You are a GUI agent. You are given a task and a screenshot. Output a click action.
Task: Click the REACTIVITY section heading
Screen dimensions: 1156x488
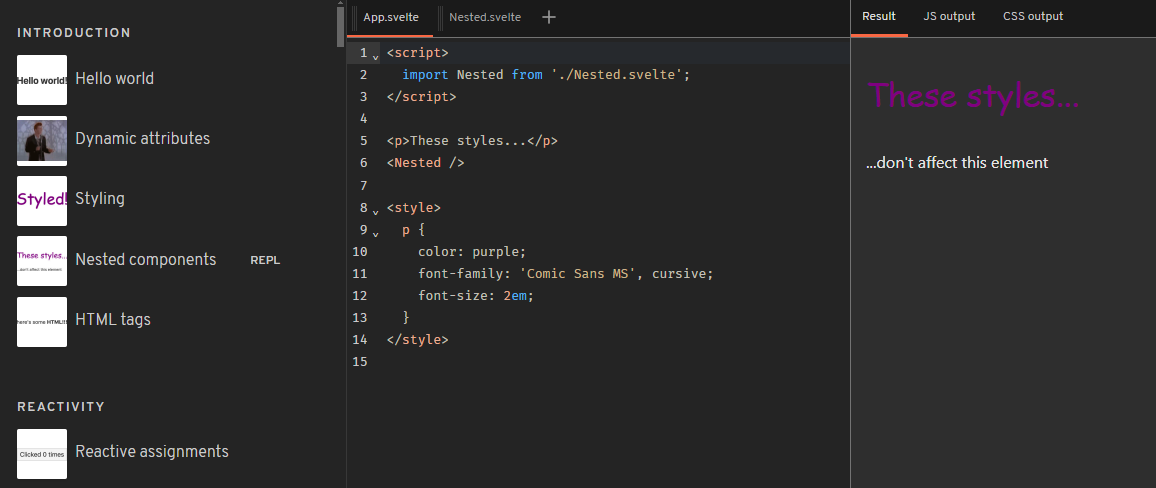[61, 407]
